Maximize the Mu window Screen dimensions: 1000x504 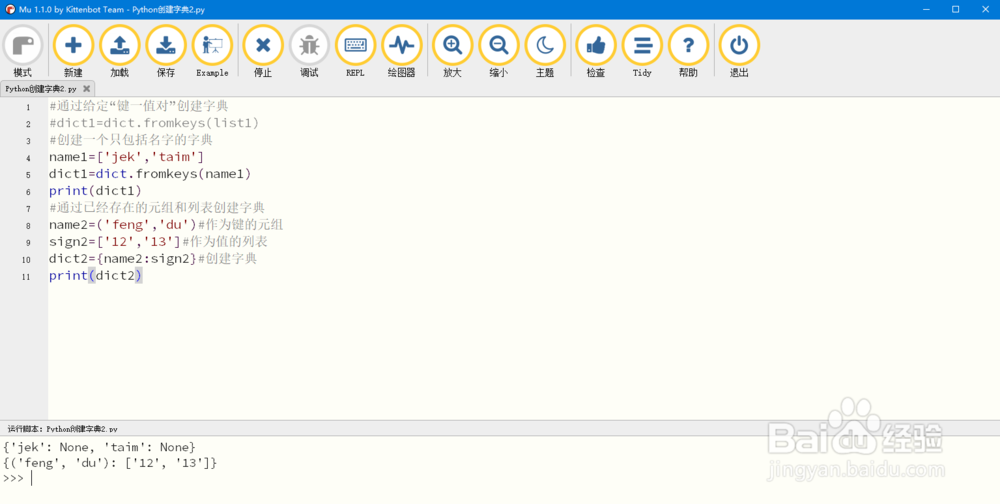[955, 9]
